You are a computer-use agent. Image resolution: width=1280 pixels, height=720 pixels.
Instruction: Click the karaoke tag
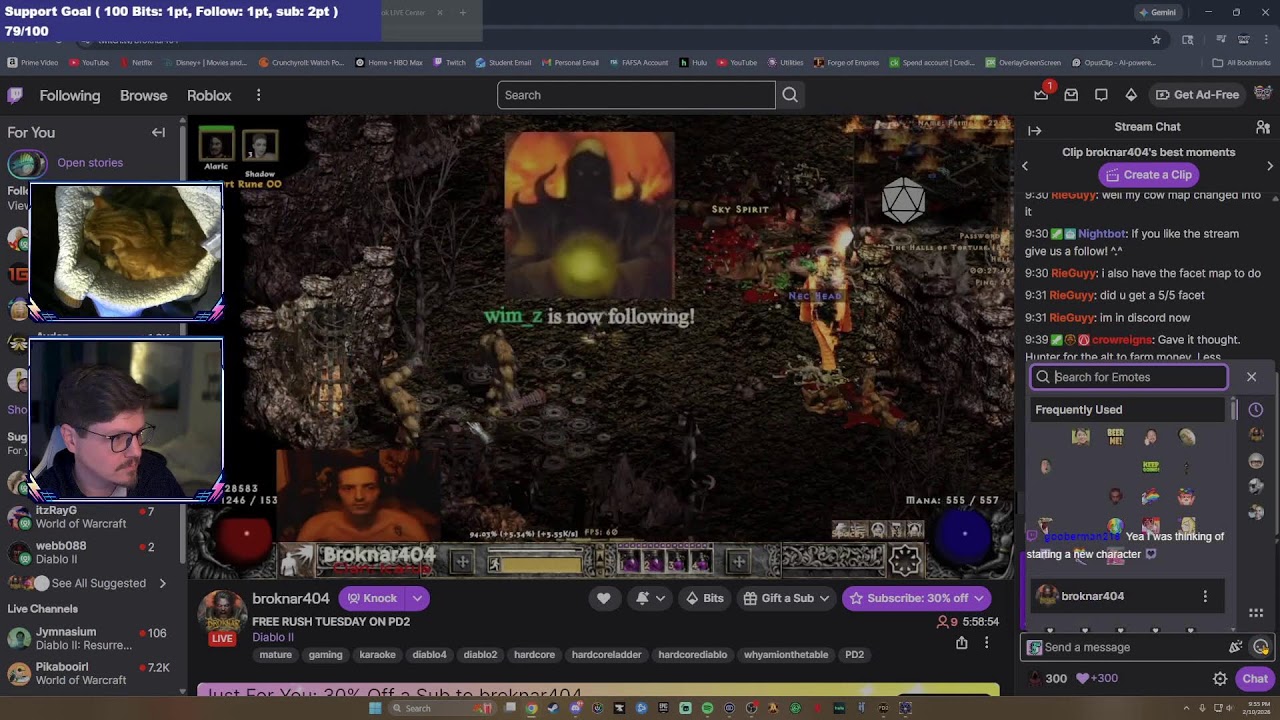377,655
